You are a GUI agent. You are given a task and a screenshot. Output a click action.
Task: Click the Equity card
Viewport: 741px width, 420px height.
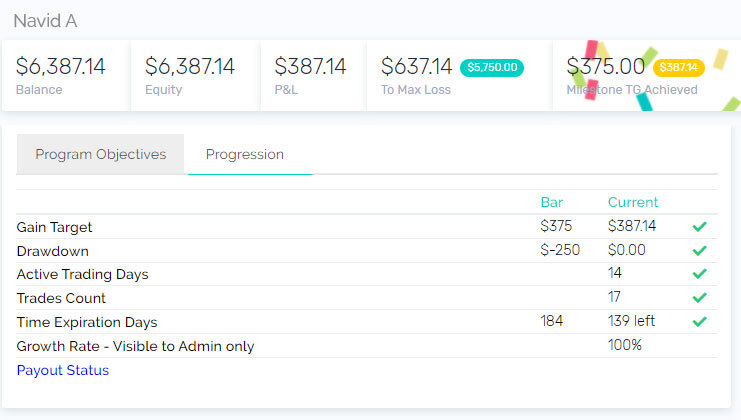click(195, 76)
